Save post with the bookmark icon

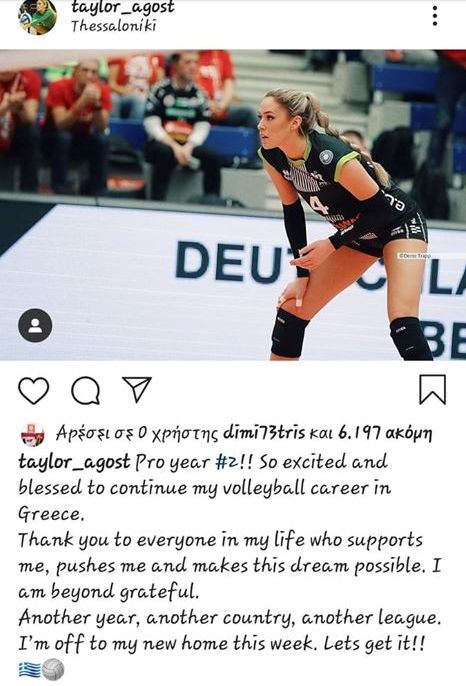click(x=432, y=389)
